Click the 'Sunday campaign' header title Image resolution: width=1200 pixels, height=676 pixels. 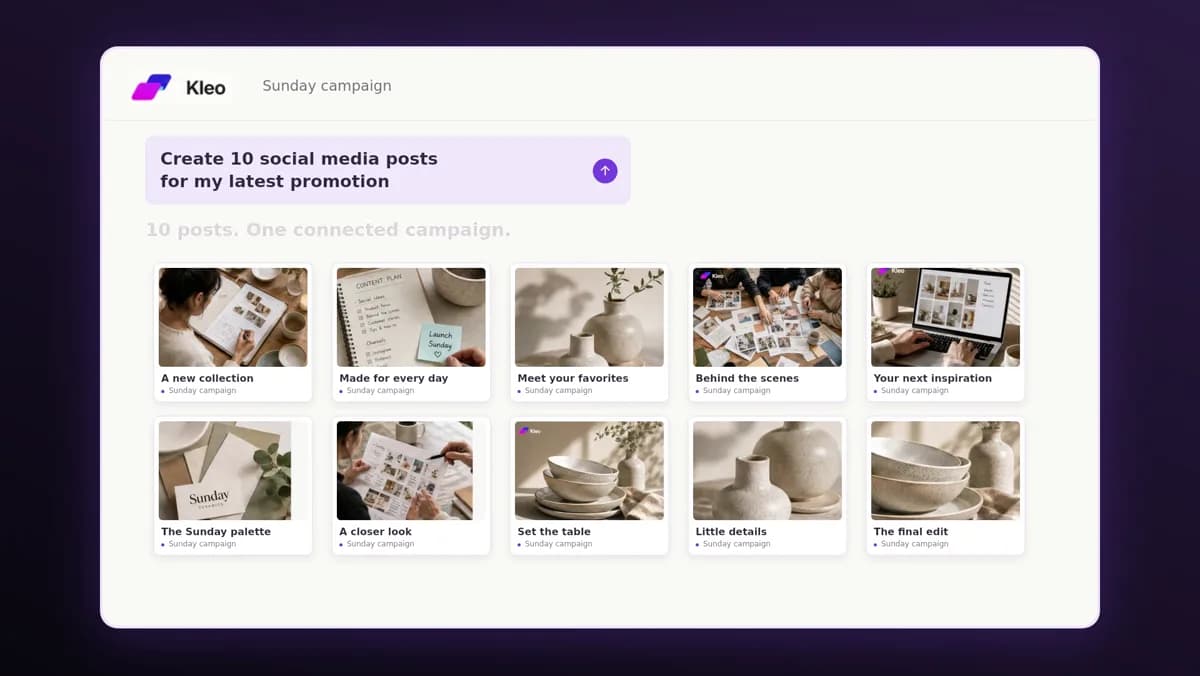tap(327, 86)
